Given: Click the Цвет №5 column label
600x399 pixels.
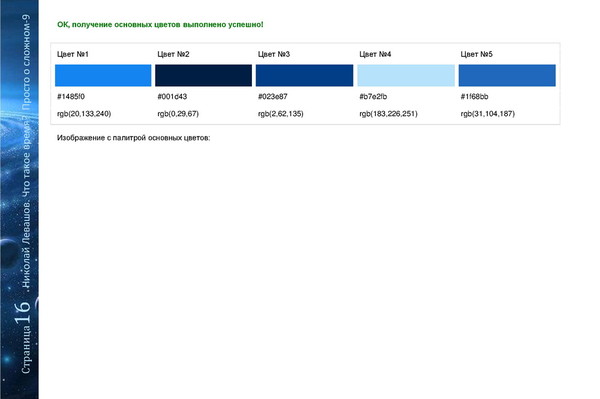Looking at the screenshot, I should click(x=476, y=54).
